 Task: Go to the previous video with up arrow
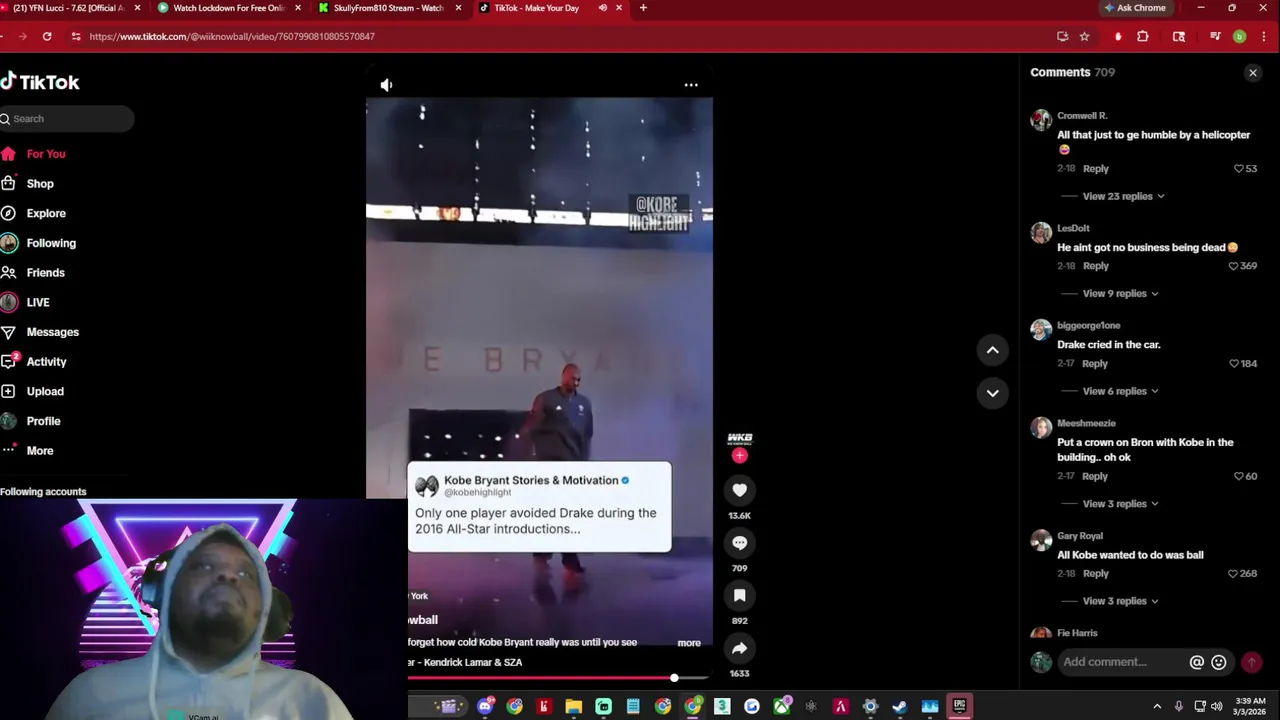pos(992,350)
